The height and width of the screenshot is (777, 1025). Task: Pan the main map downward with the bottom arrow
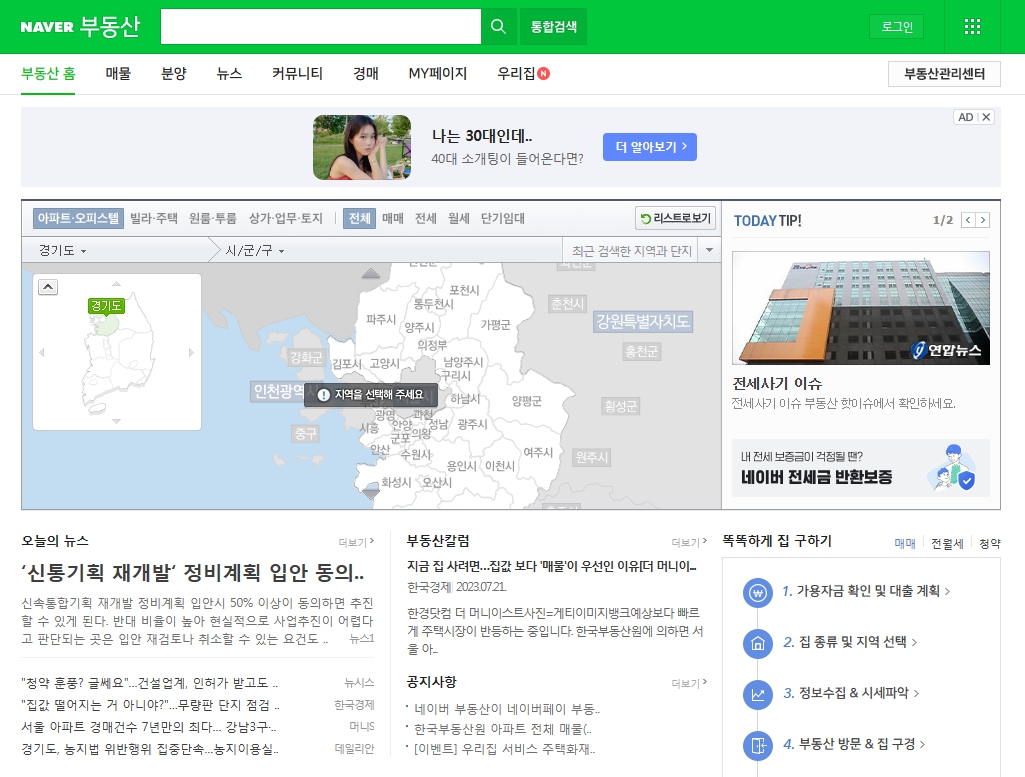pyautogui.click(x=371, y=493)
